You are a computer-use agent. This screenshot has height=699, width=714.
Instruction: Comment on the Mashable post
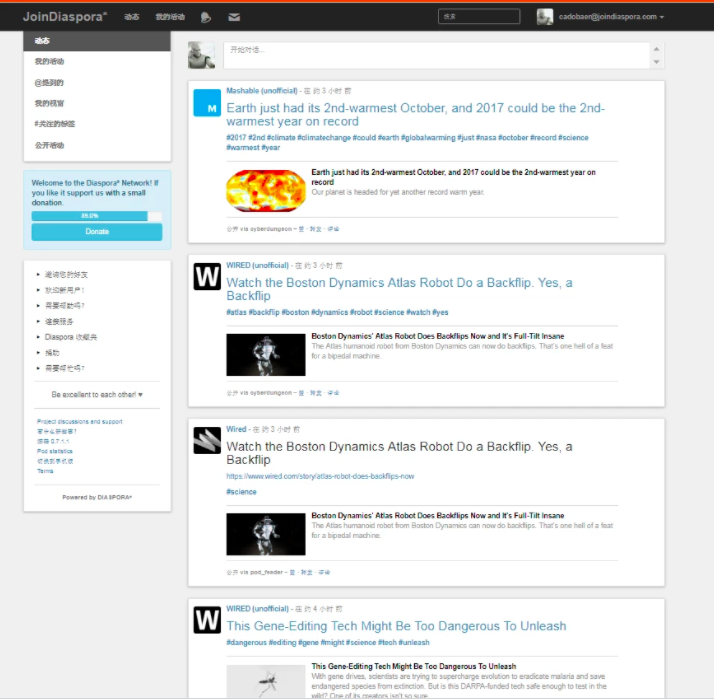pos(333,229)
